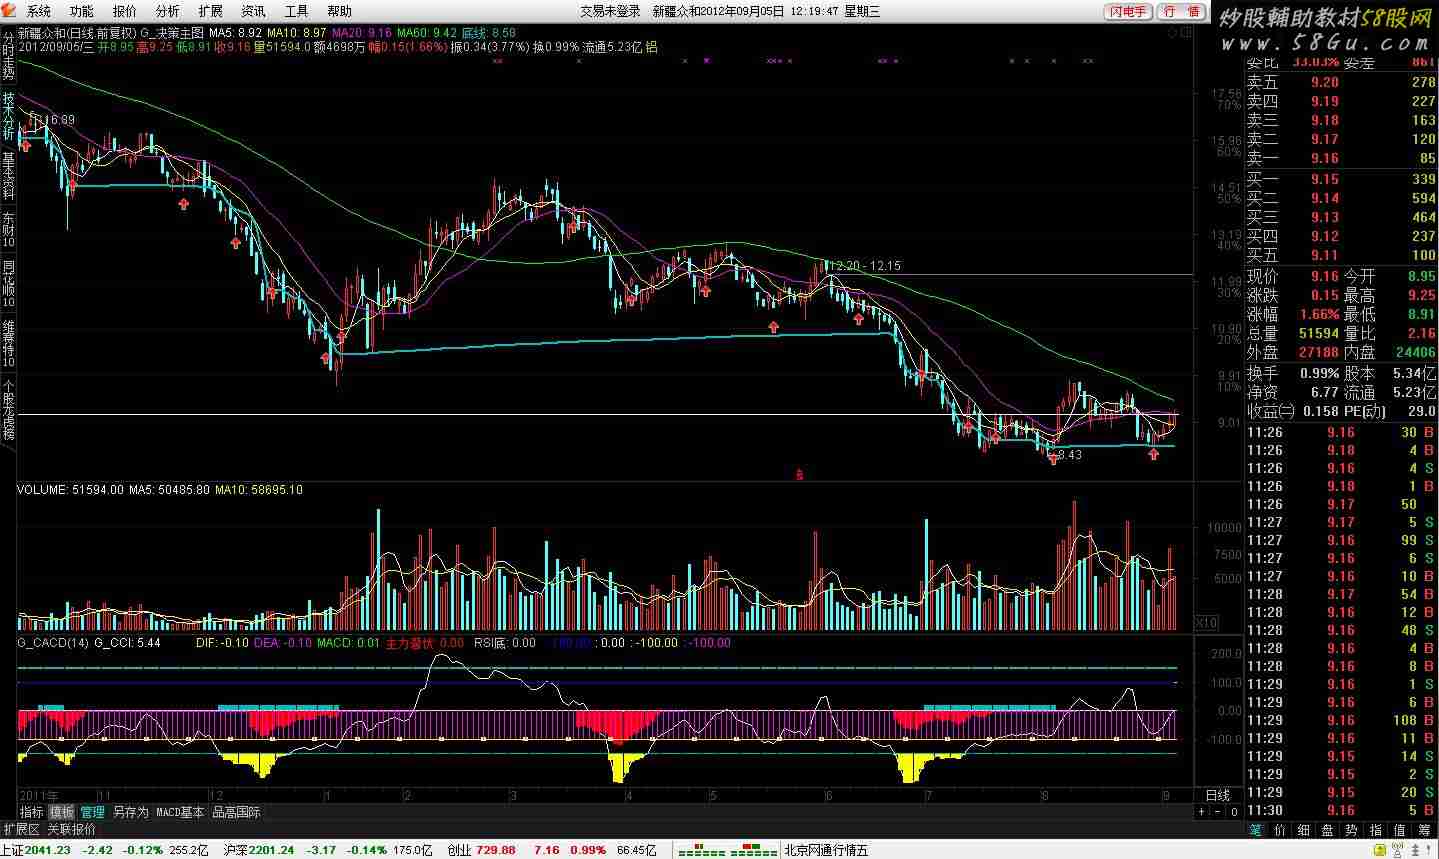Expand the 扩展区 panel
Viewport: 1439px width, 859px height.
[21, 829]
